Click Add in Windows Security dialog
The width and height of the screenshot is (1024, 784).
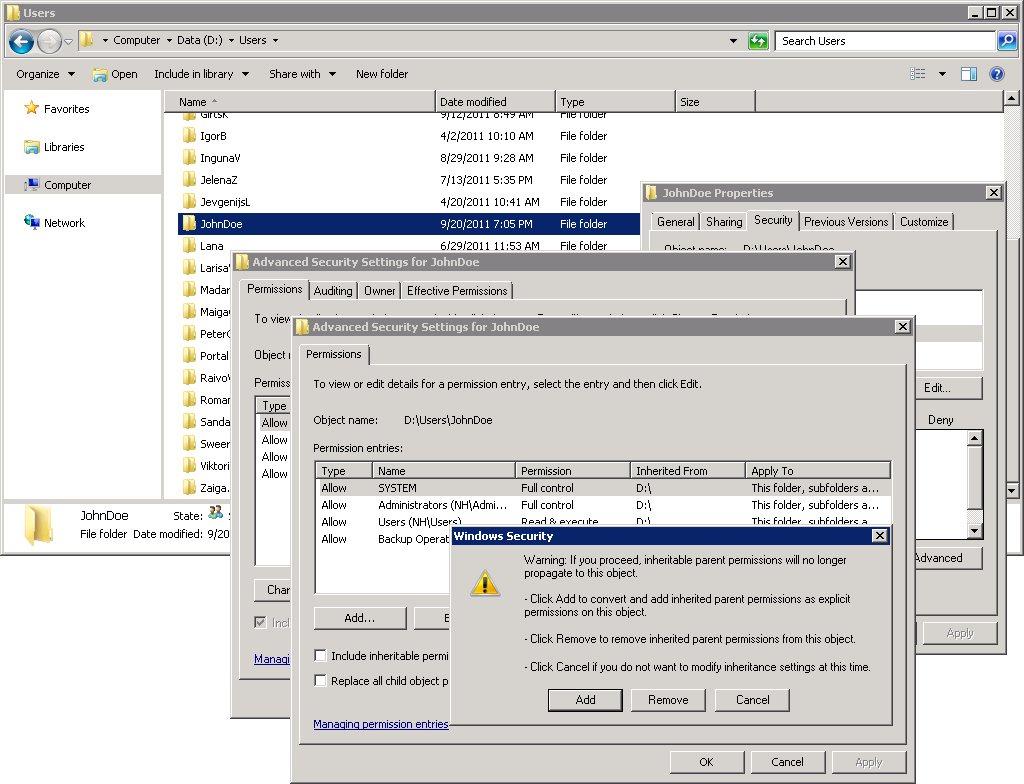[585, 700]
